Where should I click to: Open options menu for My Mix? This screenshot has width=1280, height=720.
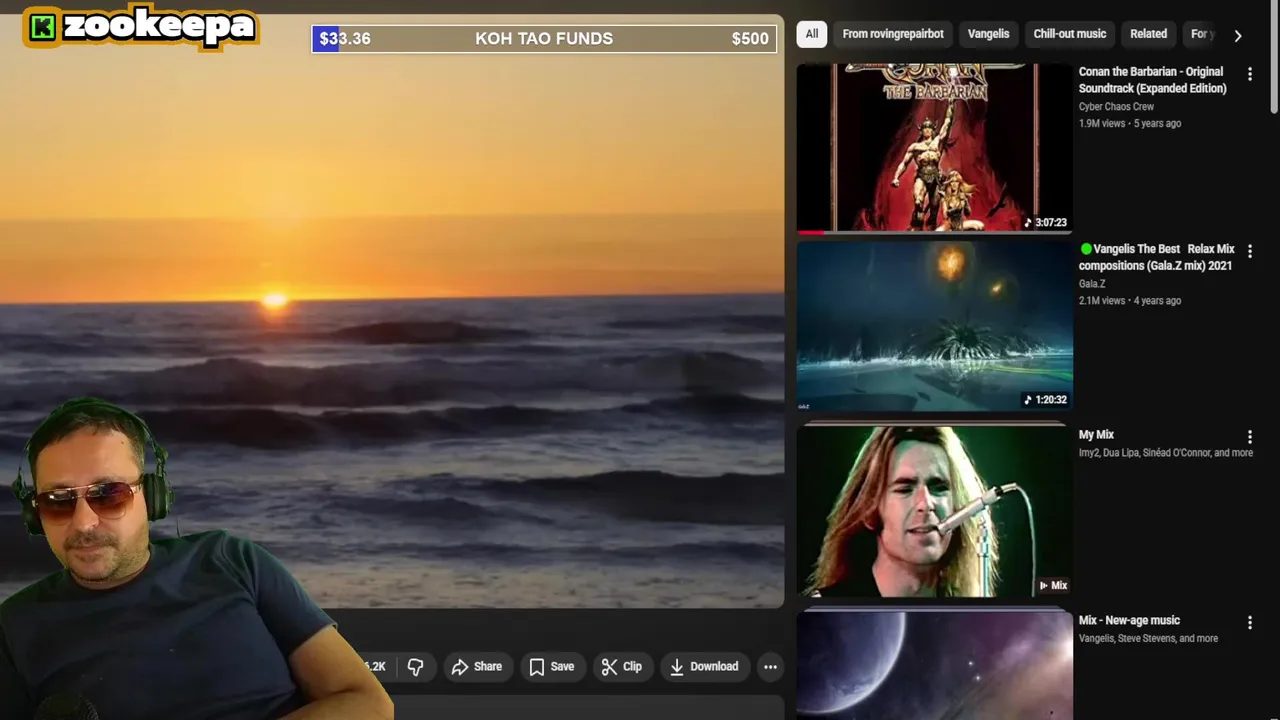(1249, 437)
